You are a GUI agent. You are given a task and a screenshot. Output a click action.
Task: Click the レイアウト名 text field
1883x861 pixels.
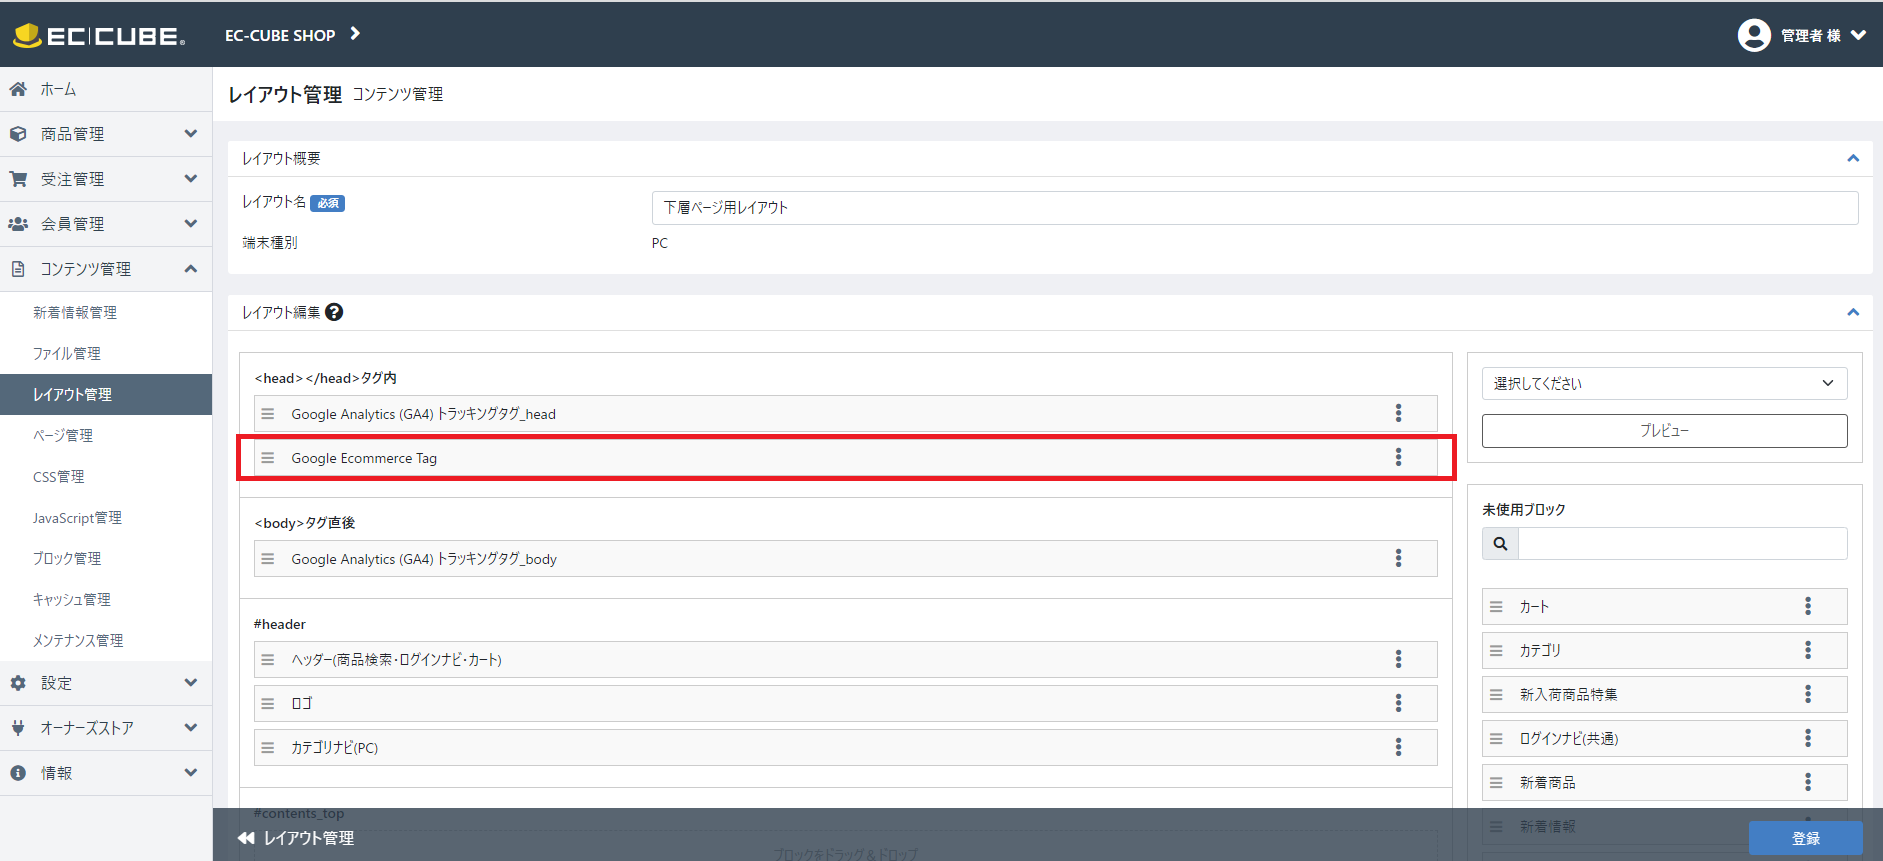click(1255, 207)
